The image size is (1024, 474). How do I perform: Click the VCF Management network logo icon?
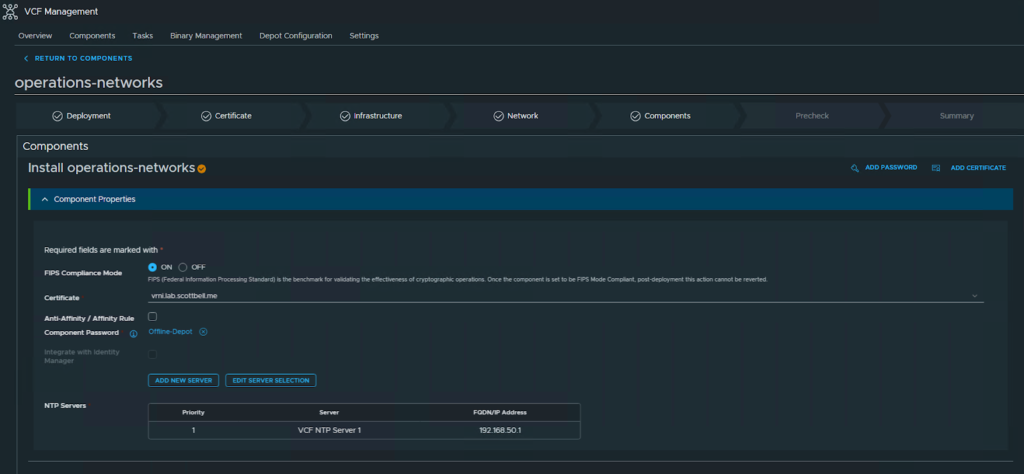tap(10, 11)
